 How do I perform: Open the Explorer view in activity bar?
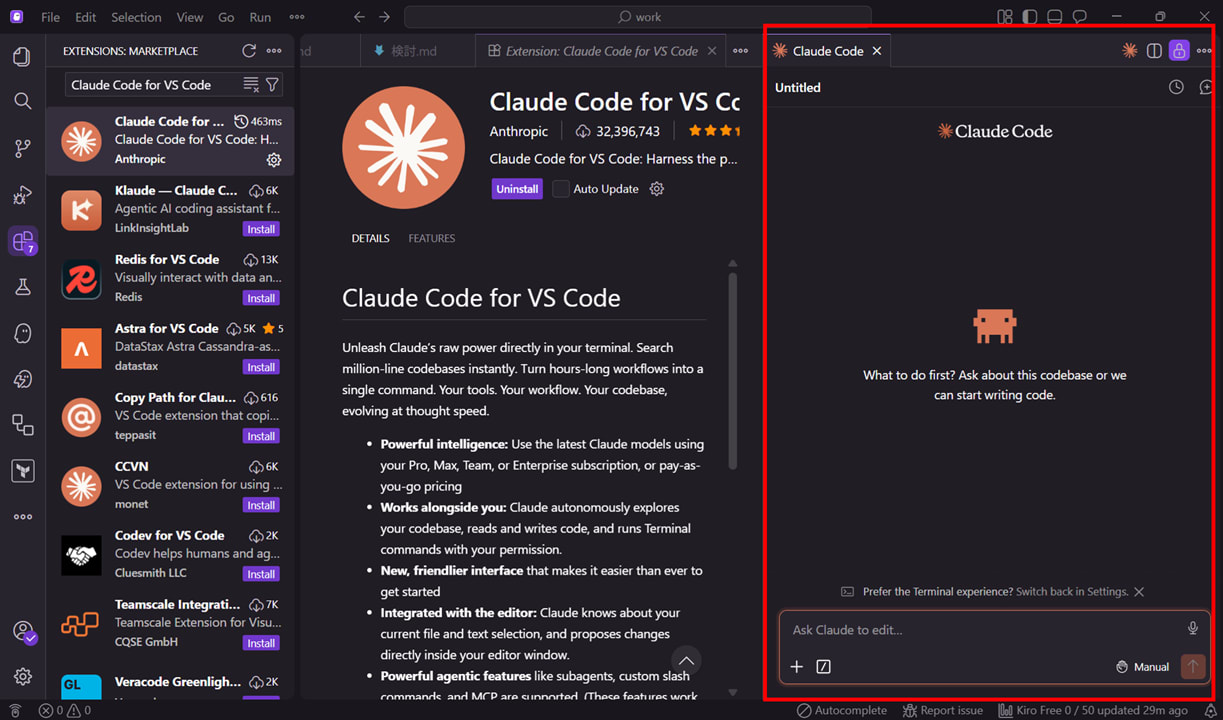[x=22, y=56]
